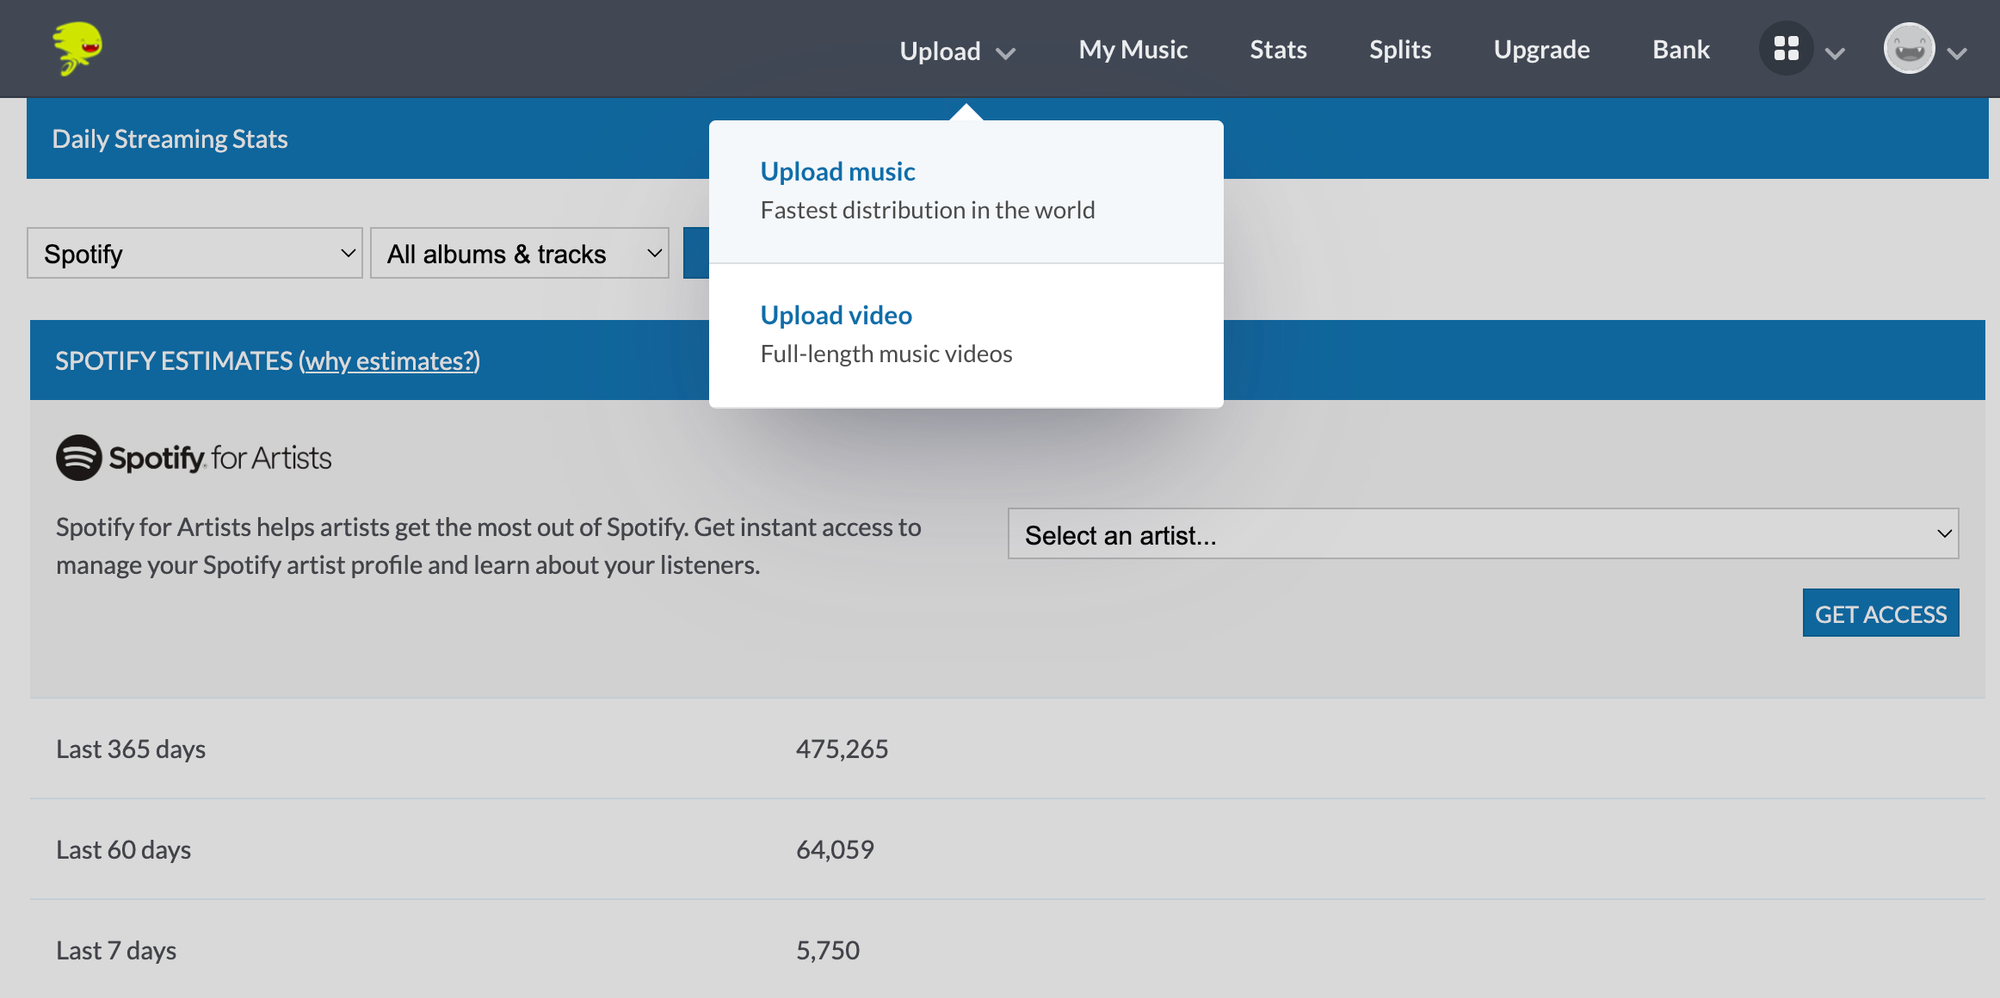Image resolution: width=2000 pixels, height=998 pixels.
Task: Open the Upload menu
Action: coord(941,49)
